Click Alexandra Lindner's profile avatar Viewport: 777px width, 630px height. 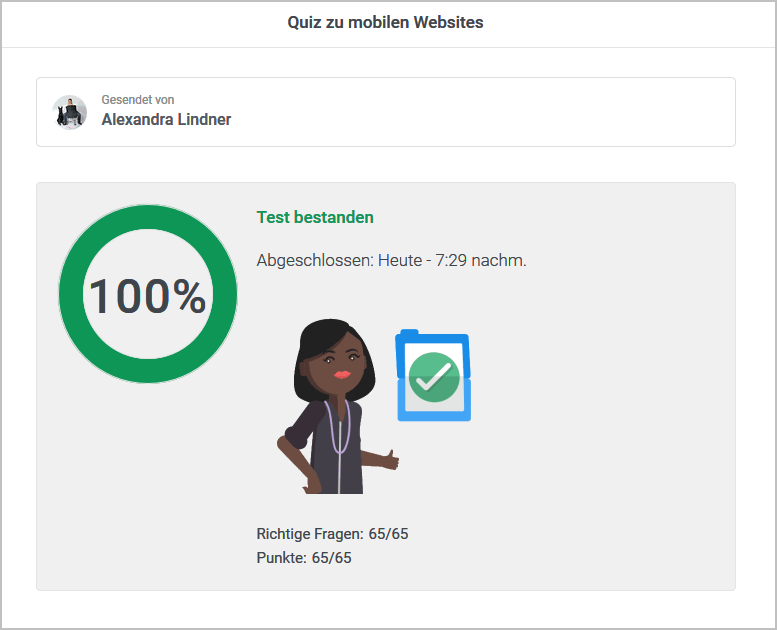point(69,112)
